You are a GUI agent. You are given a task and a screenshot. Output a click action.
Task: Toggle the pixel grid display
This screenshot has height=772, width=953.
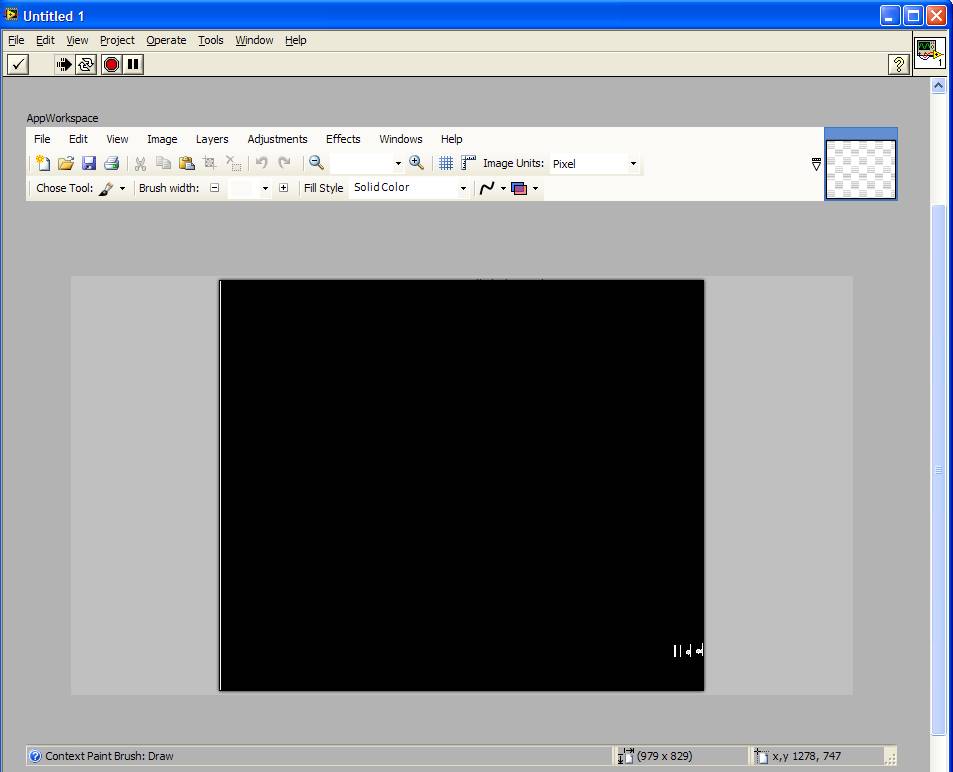pyautogui.click(x=446, y=163)
